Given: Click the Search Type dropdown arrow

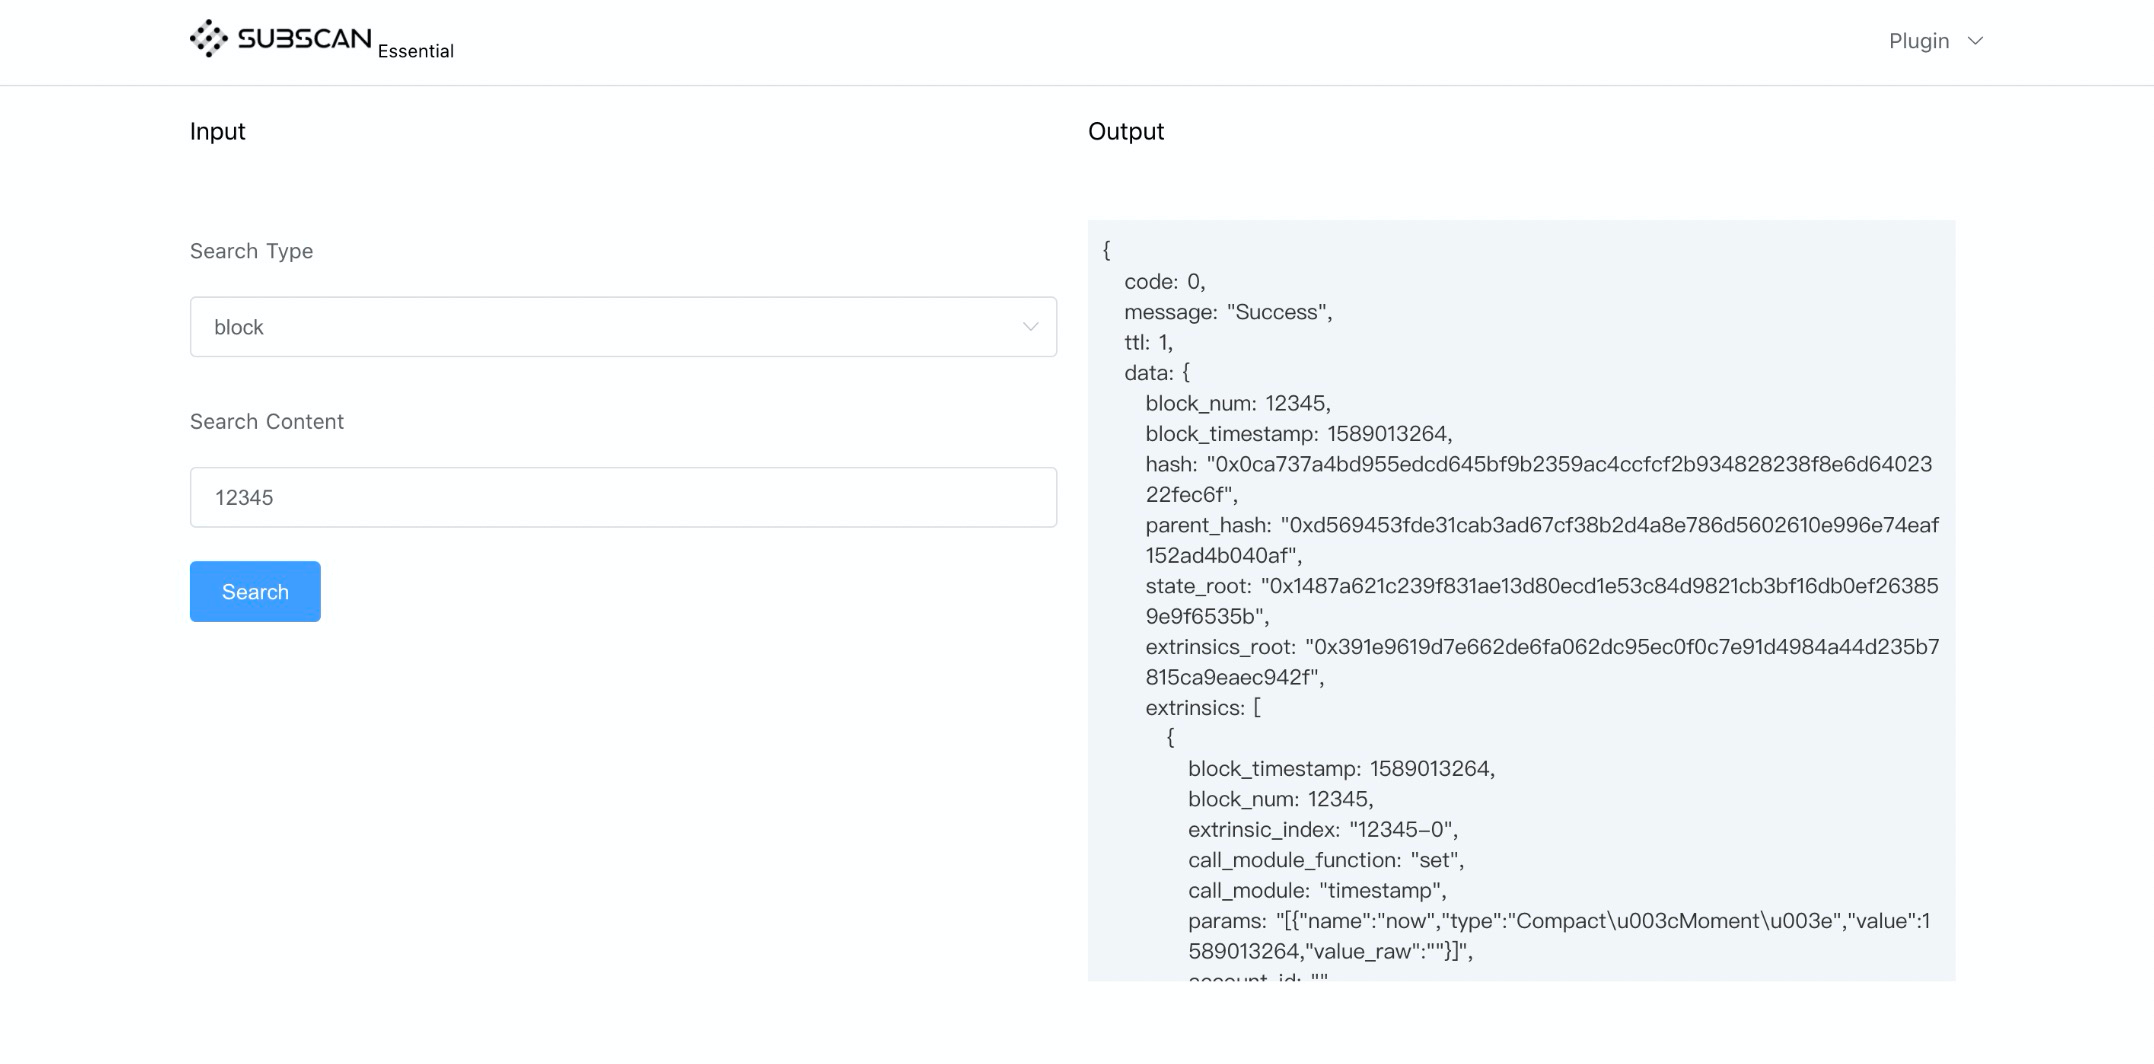Looking at the screenshot, I should point(1030,327).
